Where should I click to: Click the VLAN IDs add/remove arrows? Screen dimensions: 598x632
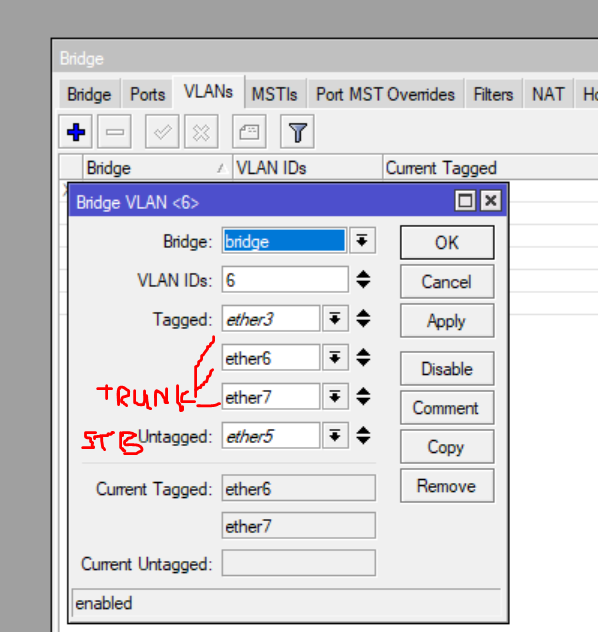click(x=363, y=280)
